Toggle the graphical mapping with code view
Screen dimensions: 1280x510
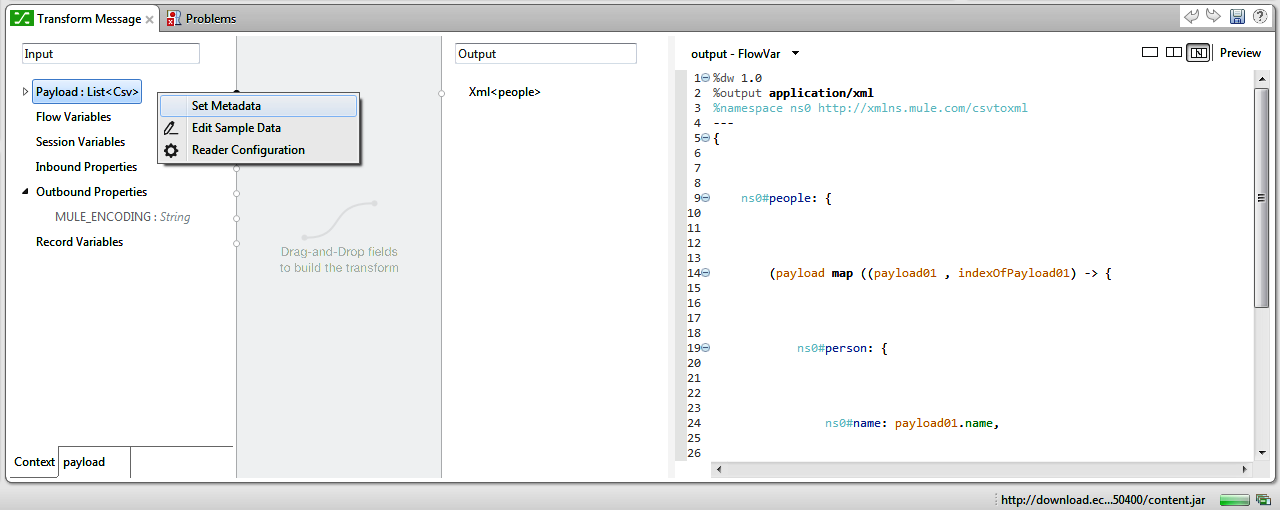[x=1198, y=53]
